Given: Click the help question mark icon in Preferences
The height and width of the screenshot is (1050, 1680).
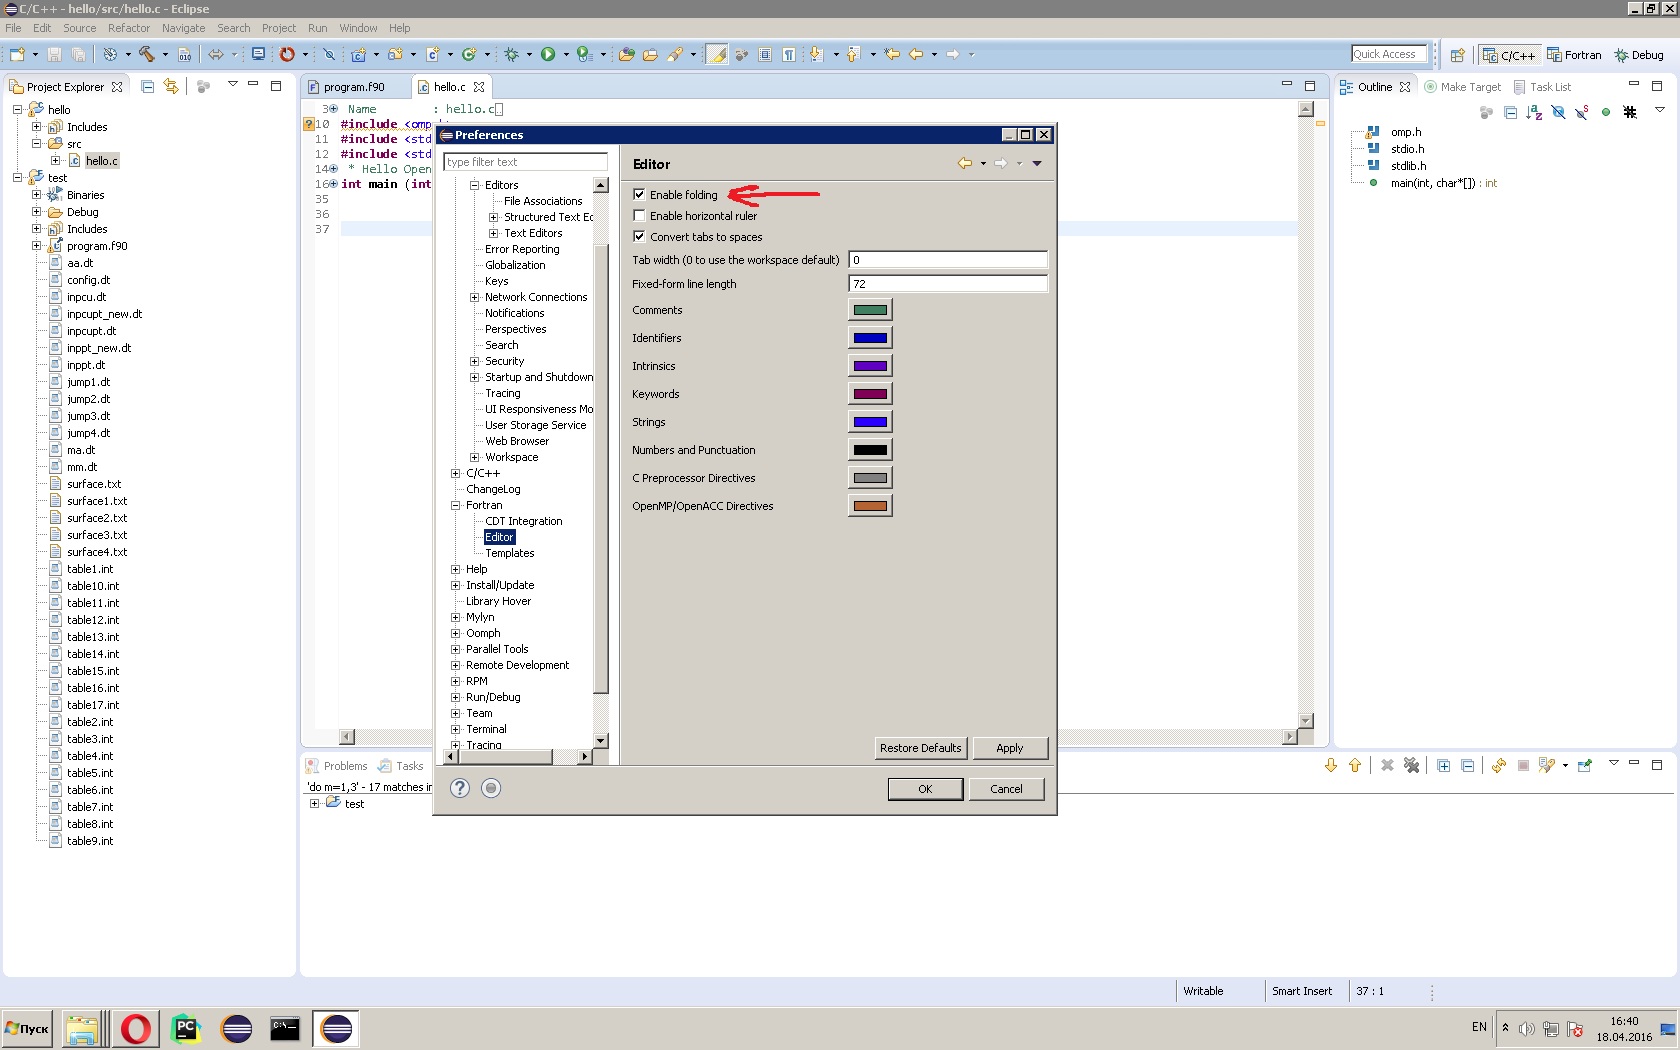Looking at the screenshot, I should [x=459, y=788].
